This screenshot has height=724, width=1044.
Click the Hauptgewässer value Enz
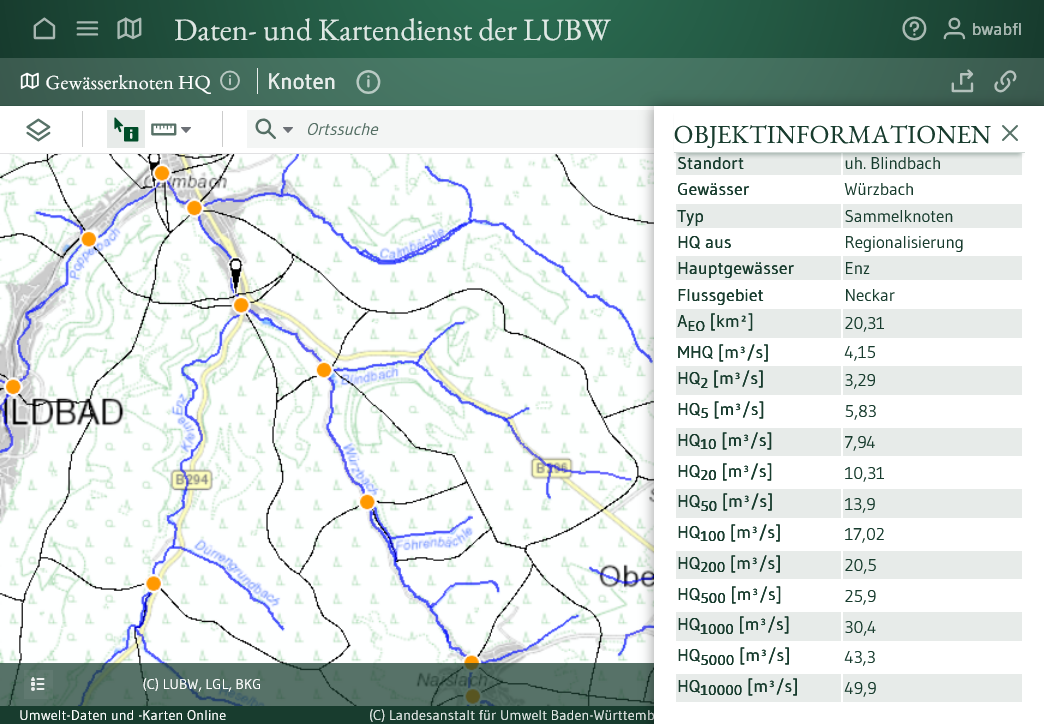coord(857,268)
